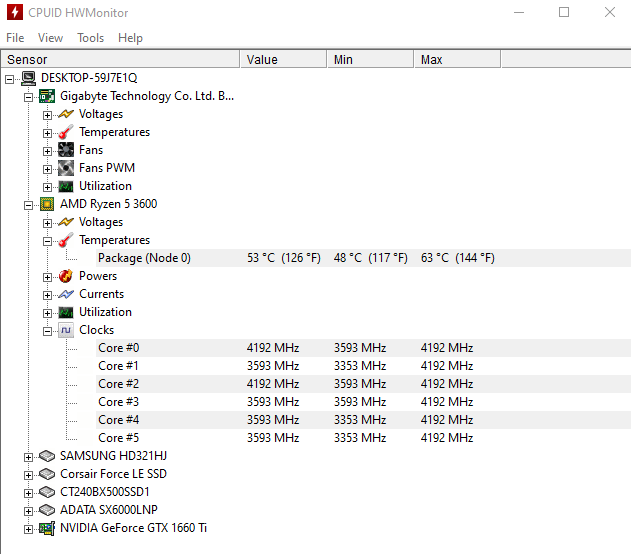
Task: Click the SAMSUNG HD321HJ disk icon
Action: (47, 456)
